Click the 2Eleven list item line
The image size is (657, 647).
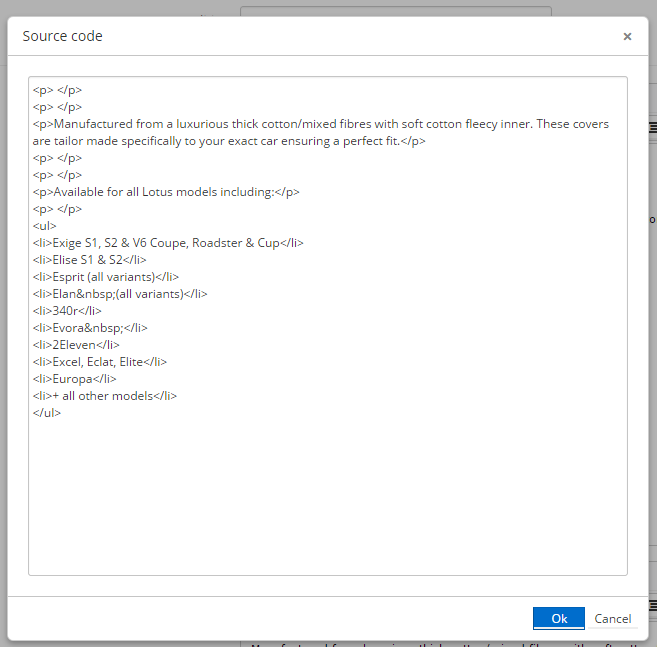click(x=76, y=345)
